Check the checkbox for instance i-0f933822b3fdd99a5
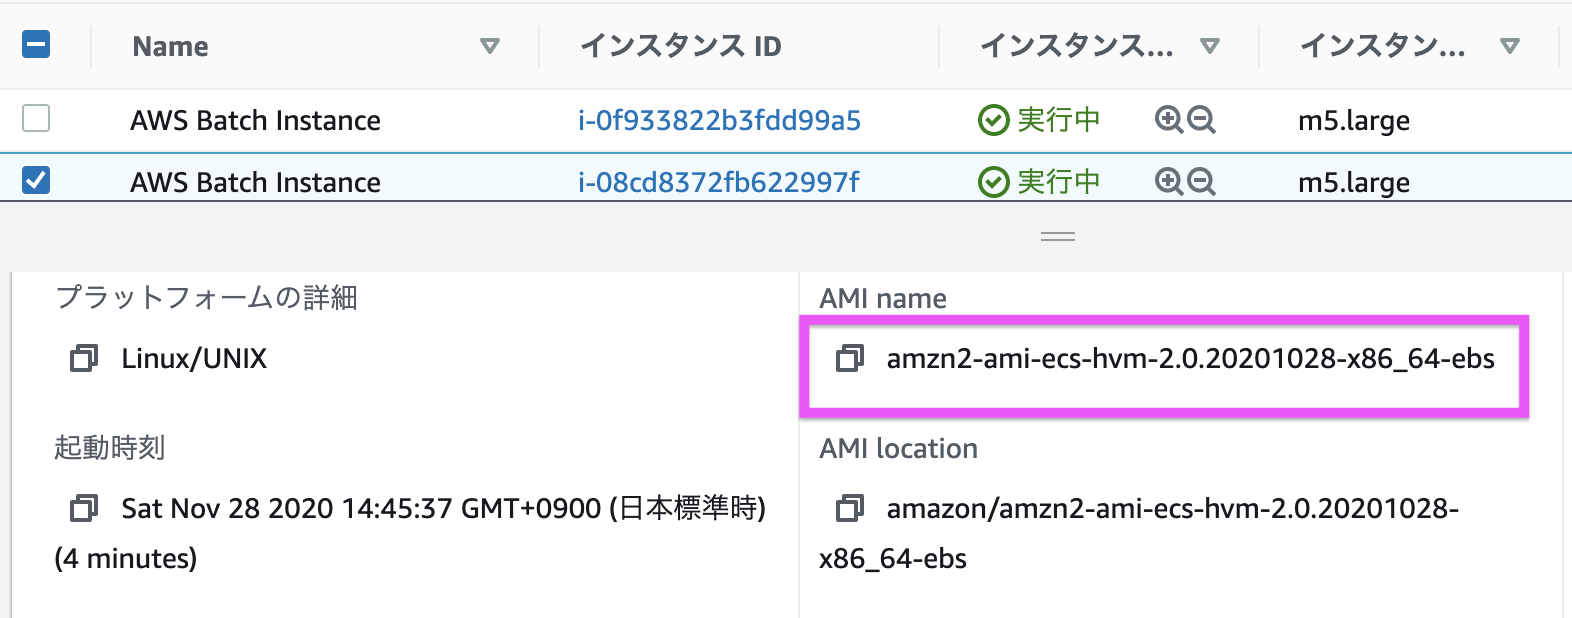1572x618 pixels. 36,119
